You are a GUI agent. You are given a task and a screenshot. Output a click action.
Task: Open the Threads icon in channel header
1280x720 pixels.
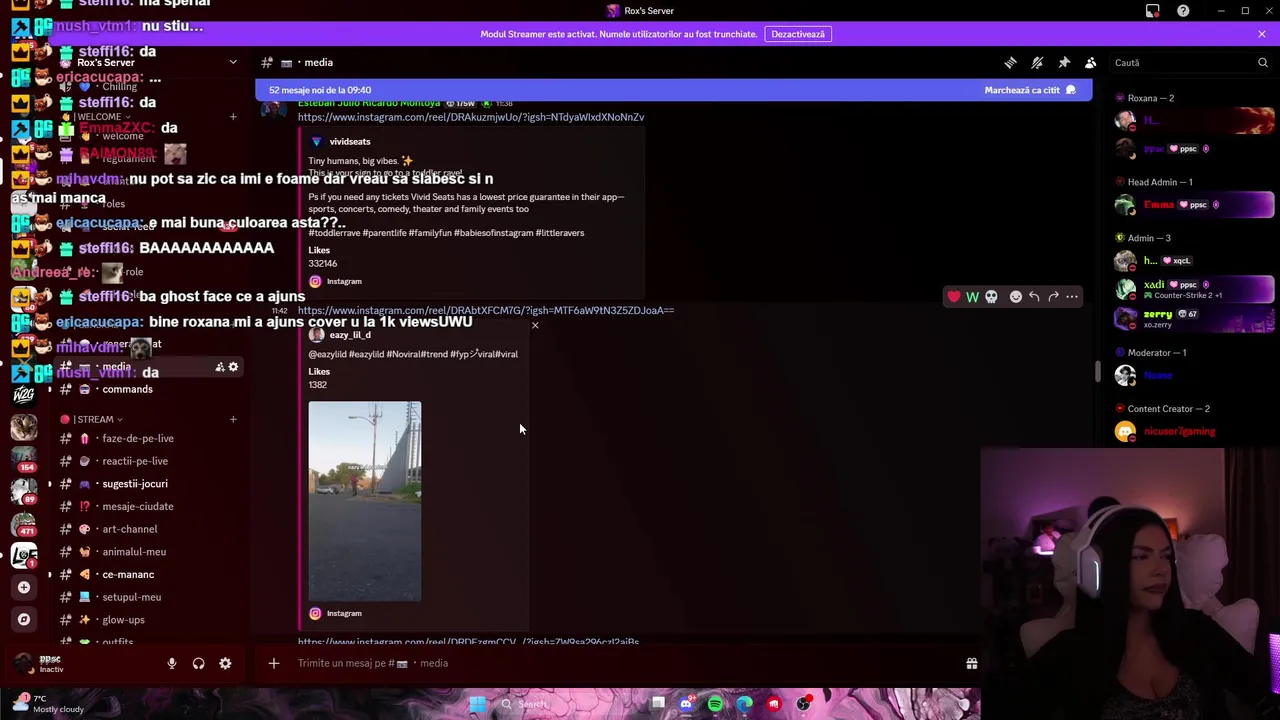pyautogui.click(x=1010, y=62)
